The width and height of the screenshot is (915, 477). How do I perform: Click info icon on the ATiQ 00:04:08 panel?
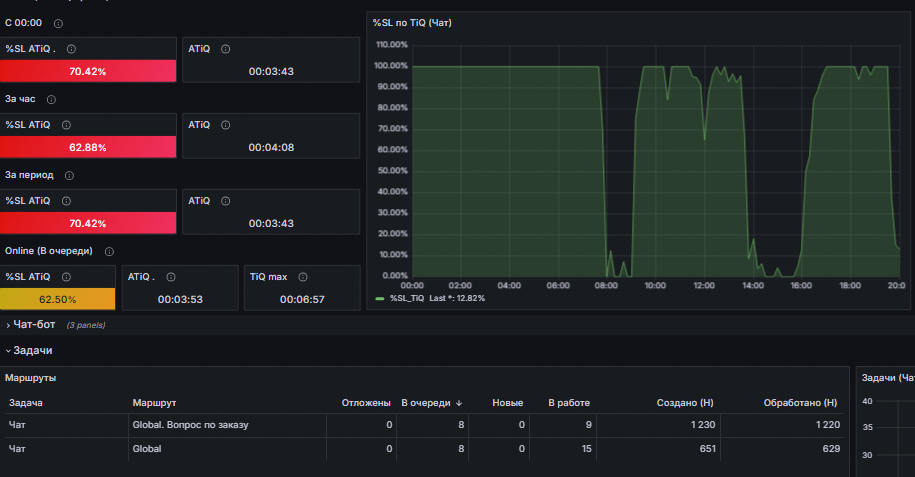pos(225,125)
